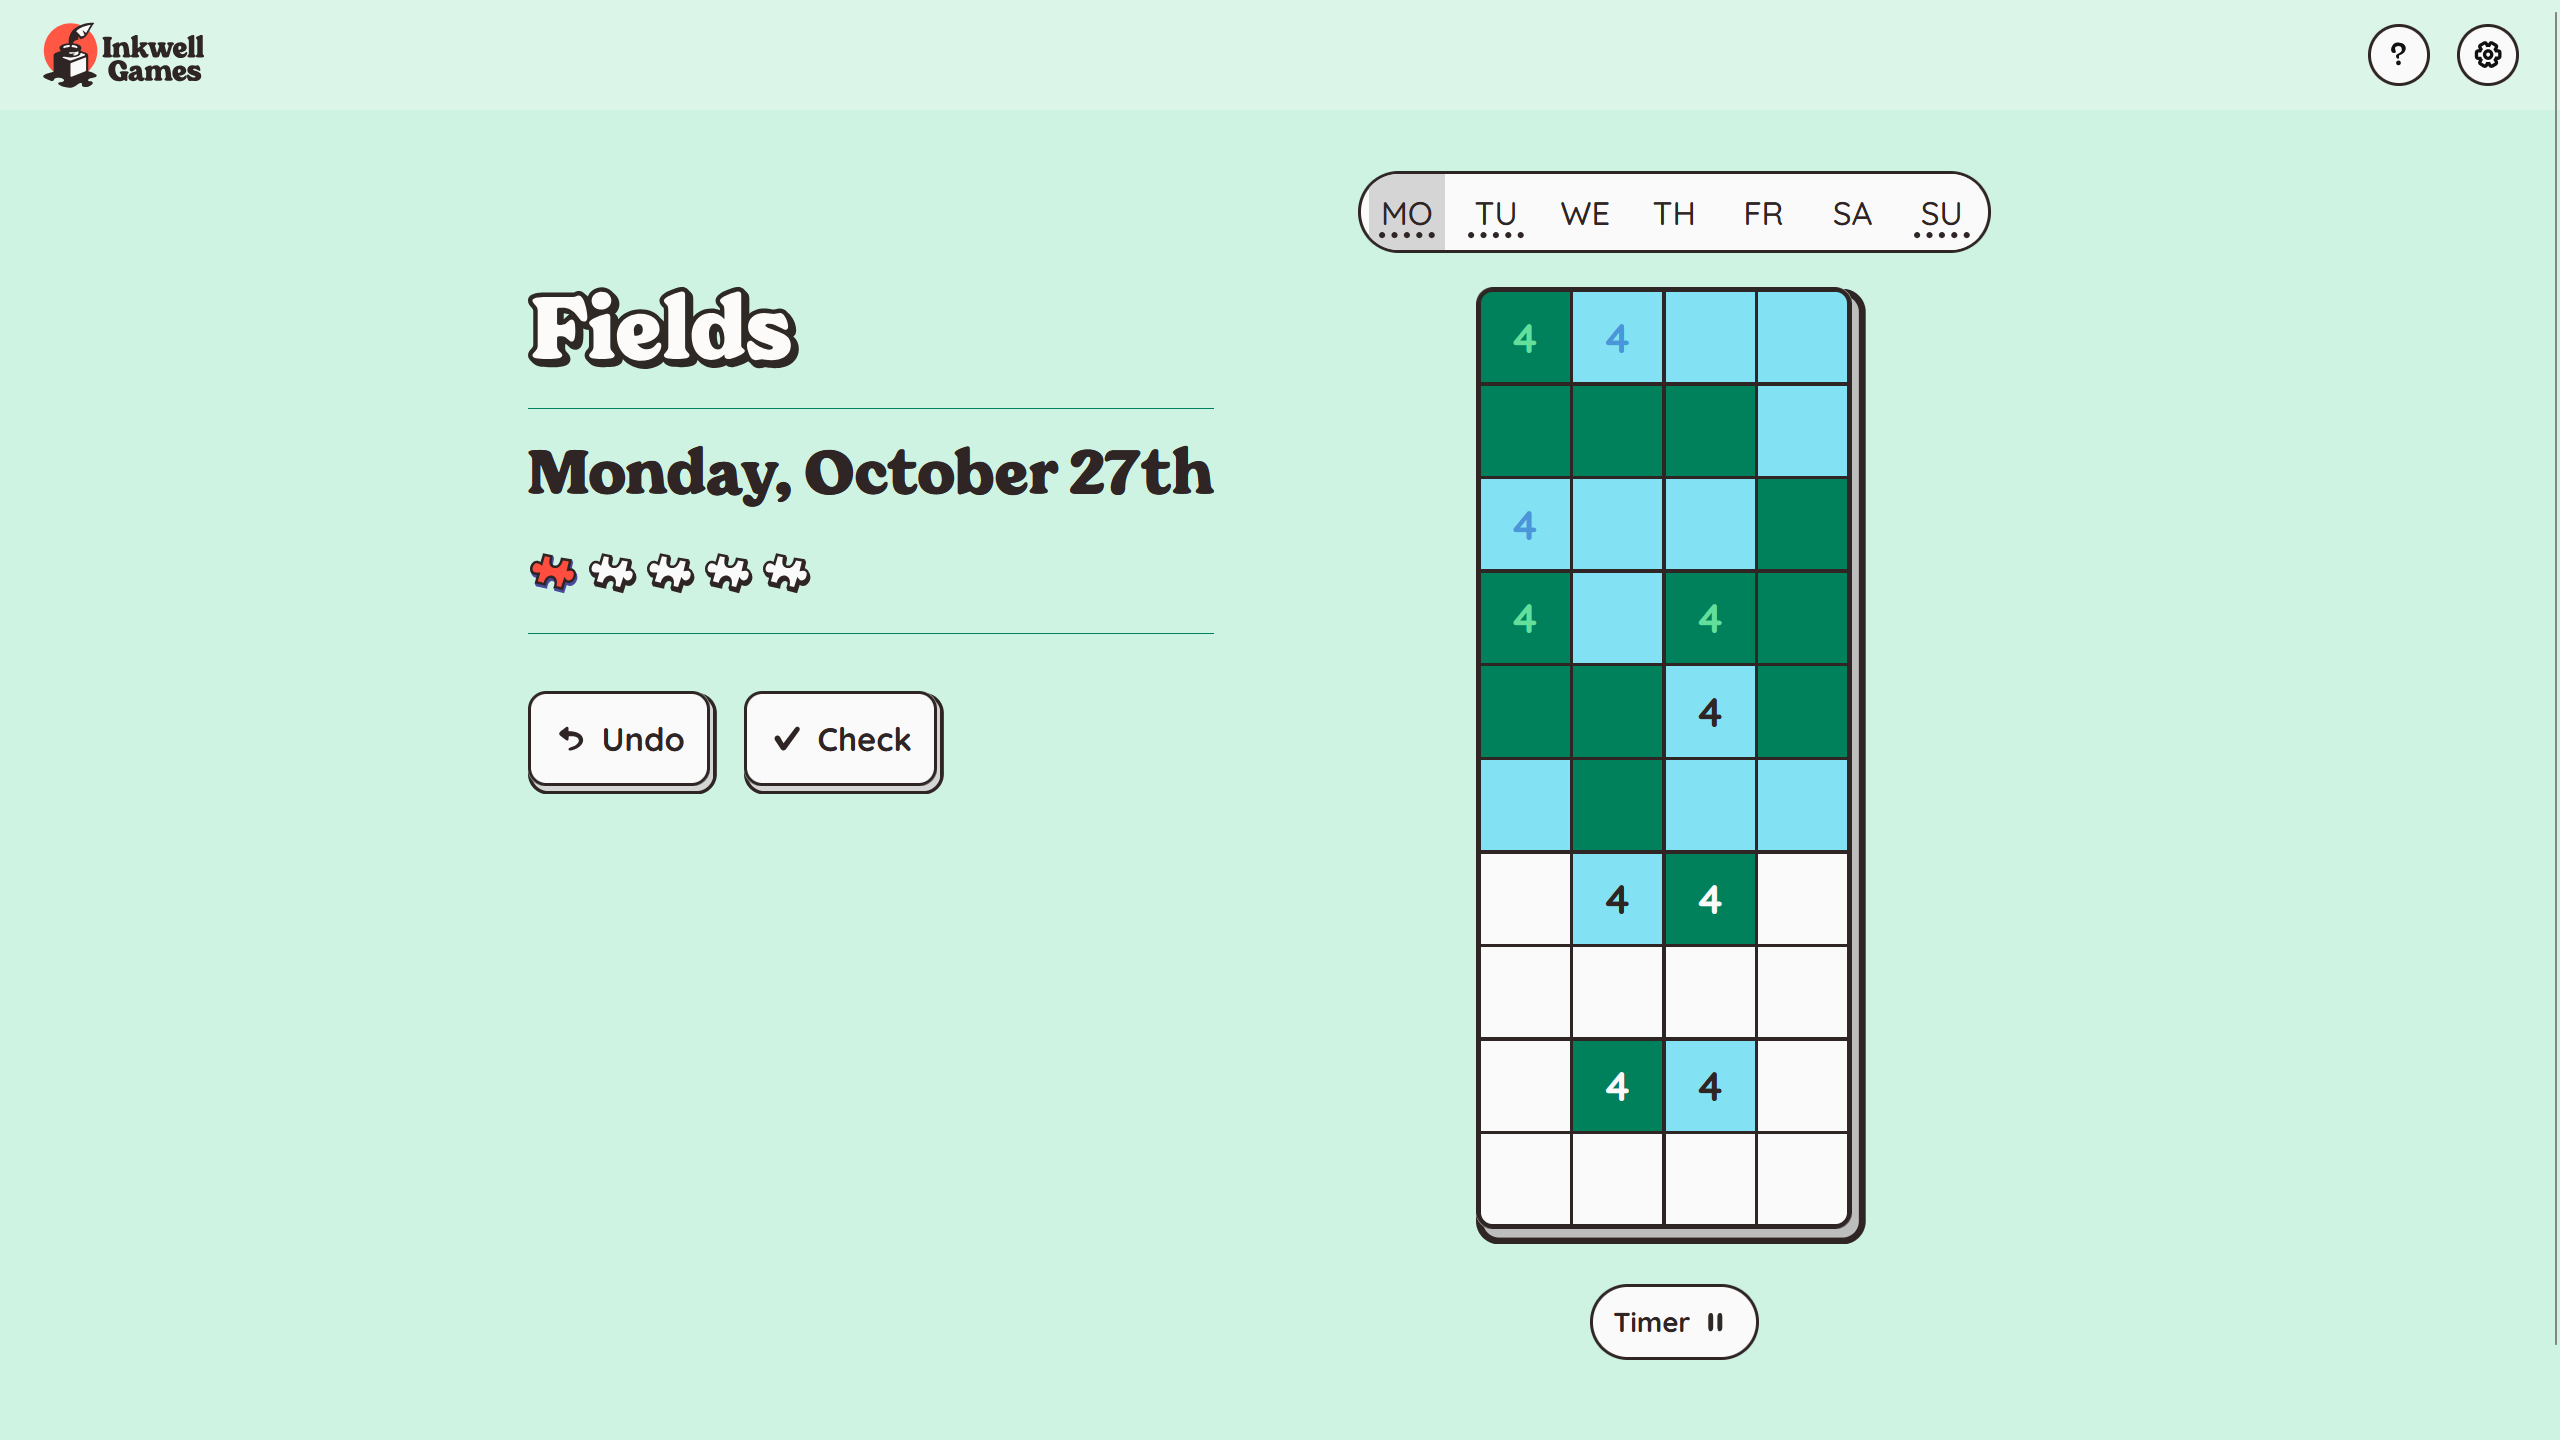The width and height of the screenshot is (2560, 1440).
Task: Click the fifth puzzle piece icon
Action: (x=787, y=573)
